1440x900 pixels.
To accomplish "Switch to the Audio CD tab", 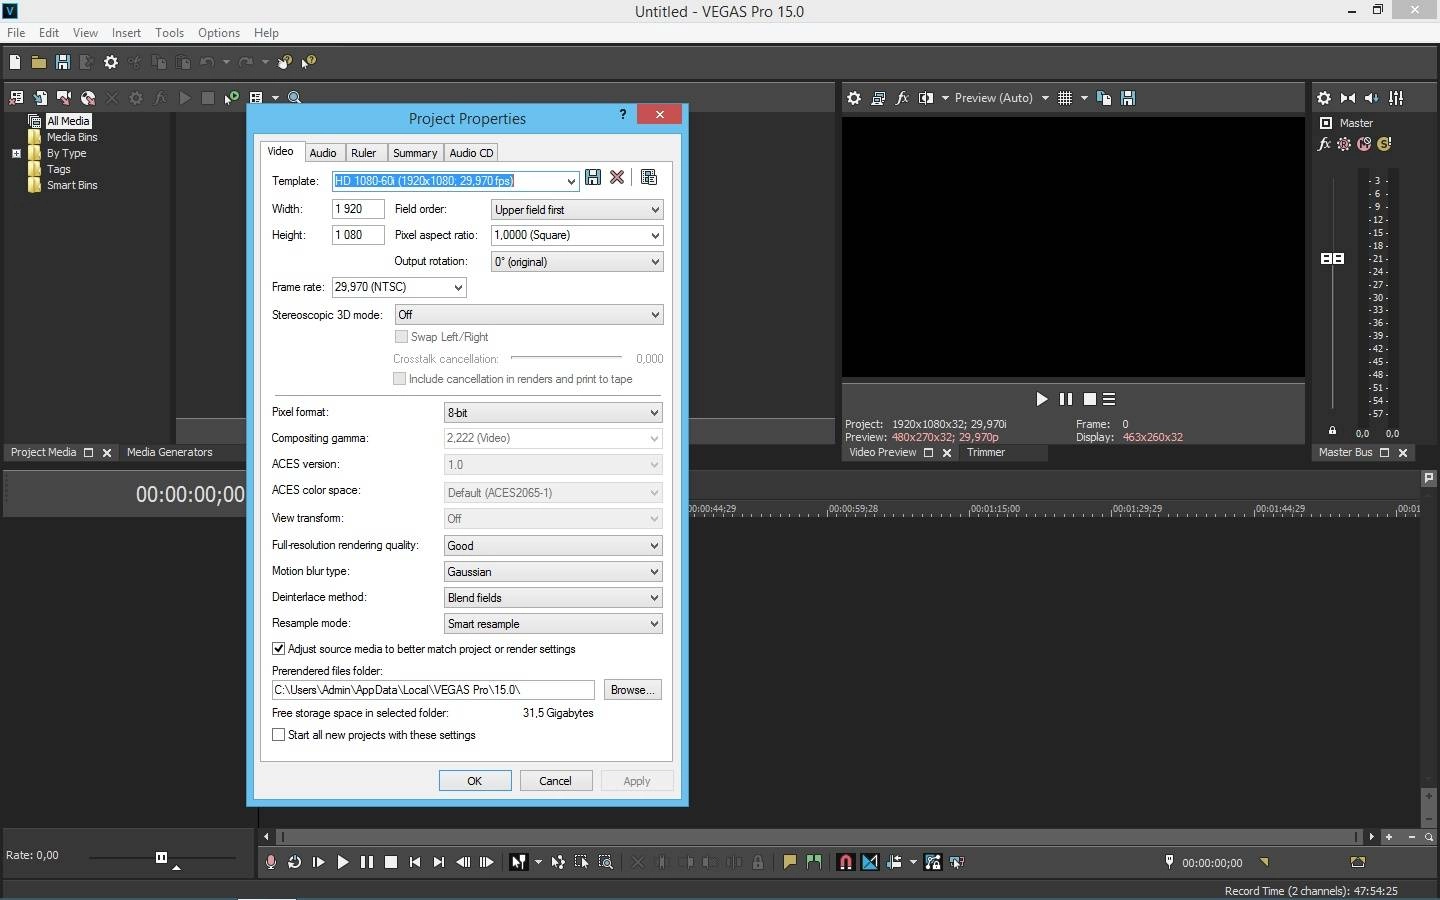I will click(x=471, y=153).
